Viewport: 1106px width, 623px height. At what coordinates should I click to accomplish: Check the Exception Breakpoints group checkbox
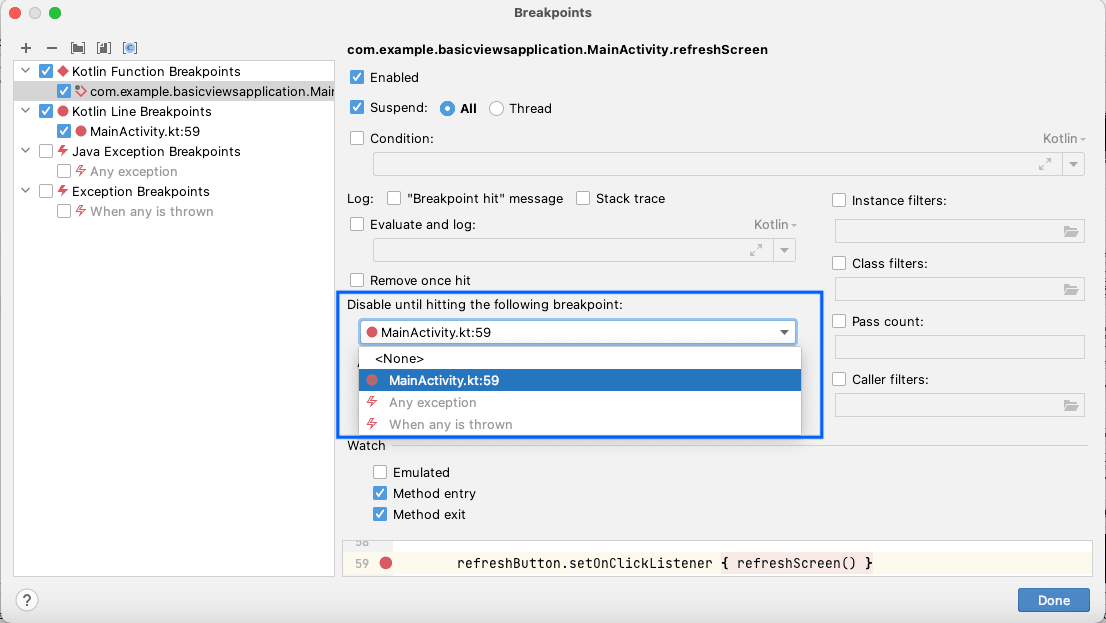click(46, 191)
